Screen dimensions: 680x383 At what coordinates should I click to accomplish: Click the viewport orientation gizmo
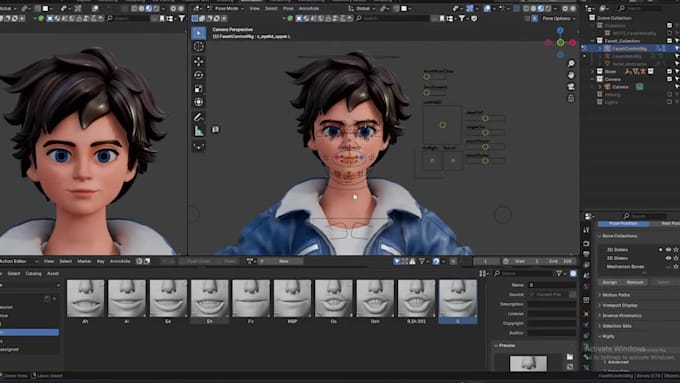tap(560, 43)
